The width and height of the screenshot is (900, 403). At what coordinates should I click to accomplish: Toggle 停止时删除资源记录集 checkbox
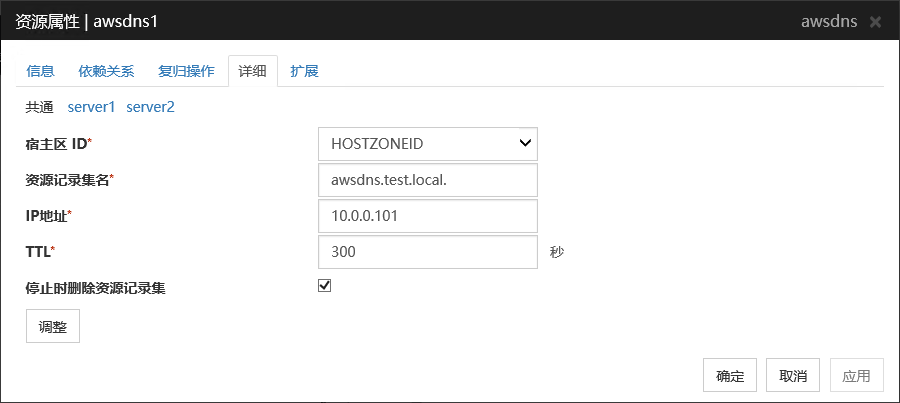(x=324, y=286)
